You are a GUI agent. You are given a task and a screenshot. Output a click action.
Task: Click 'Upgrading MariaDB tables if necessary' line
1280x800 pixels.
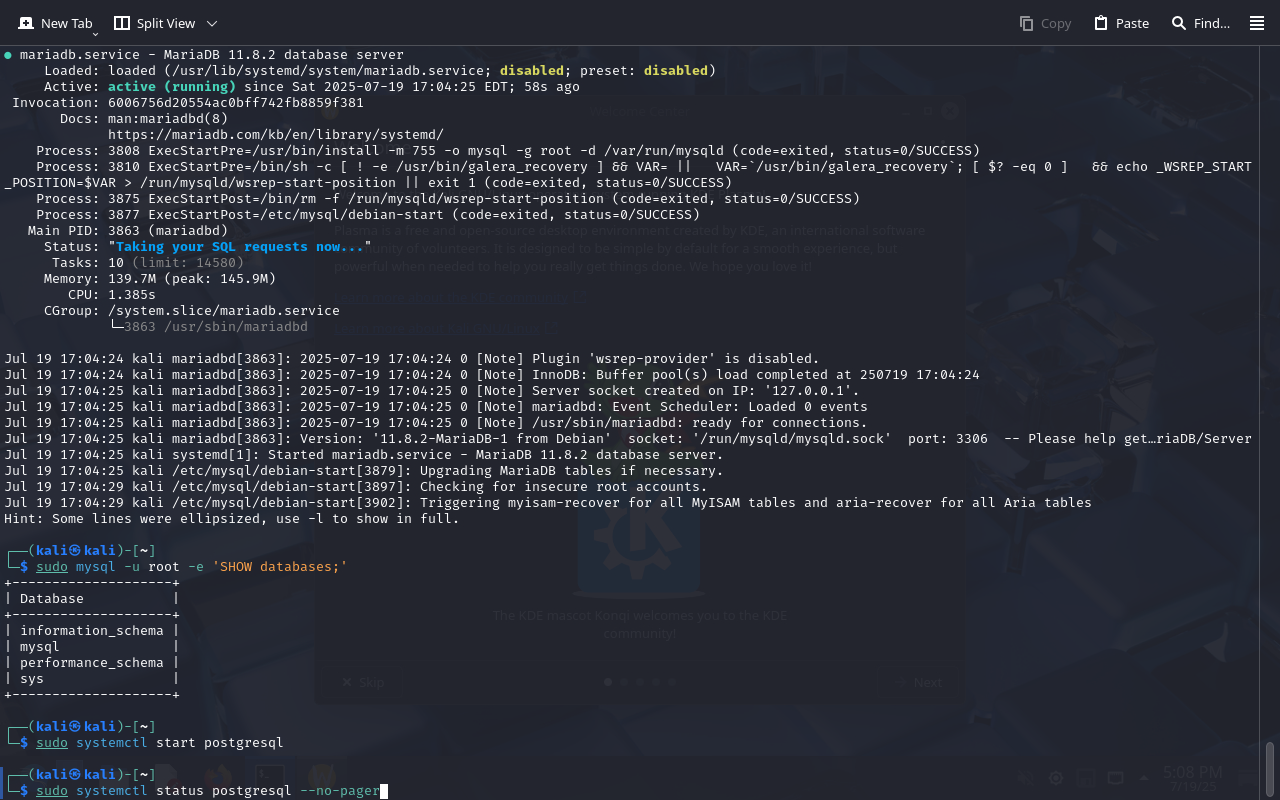click(x=364, y=471)
